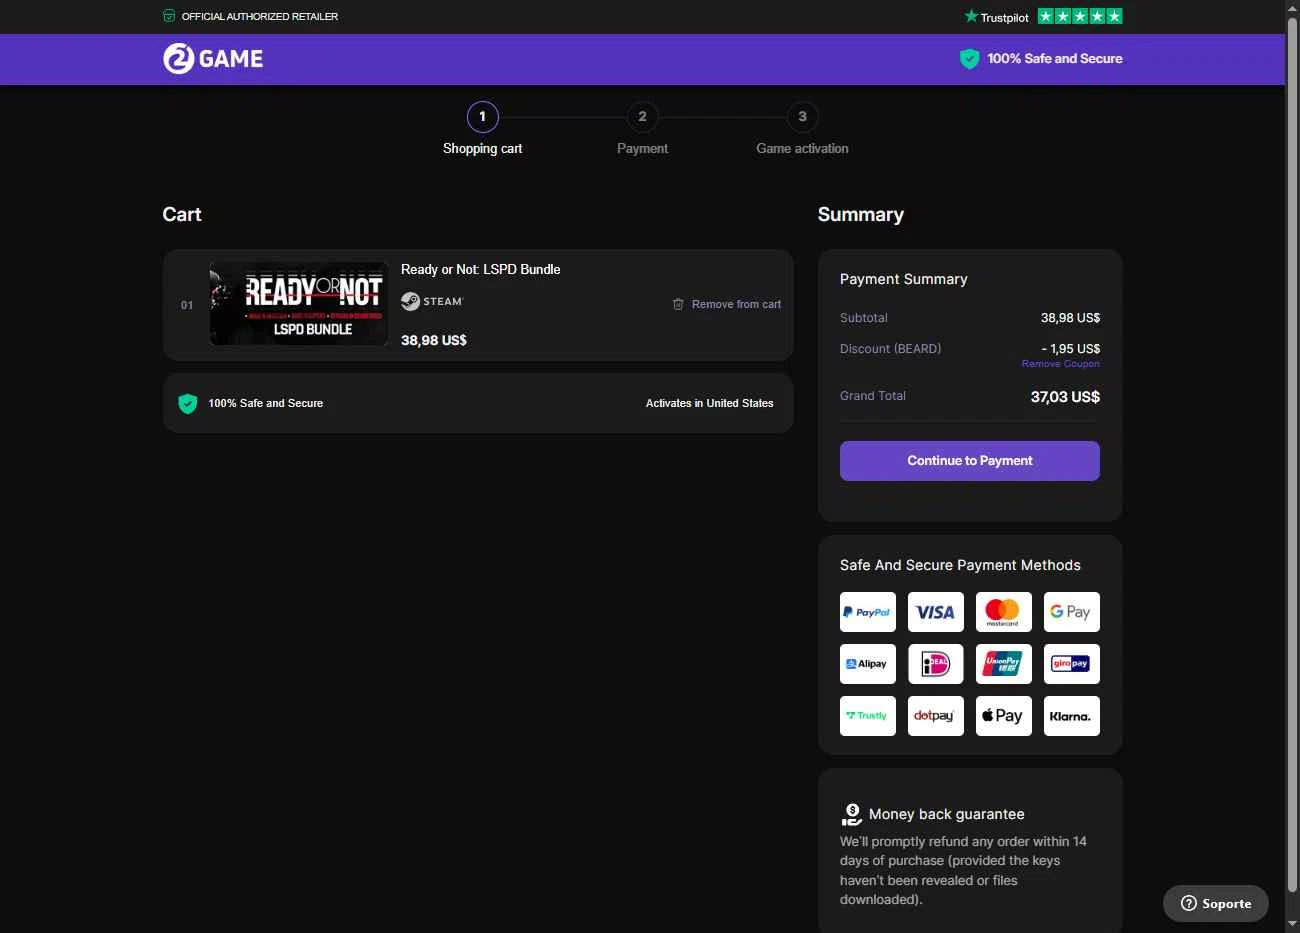Select the giropay payment icon

pos(1072,664)
